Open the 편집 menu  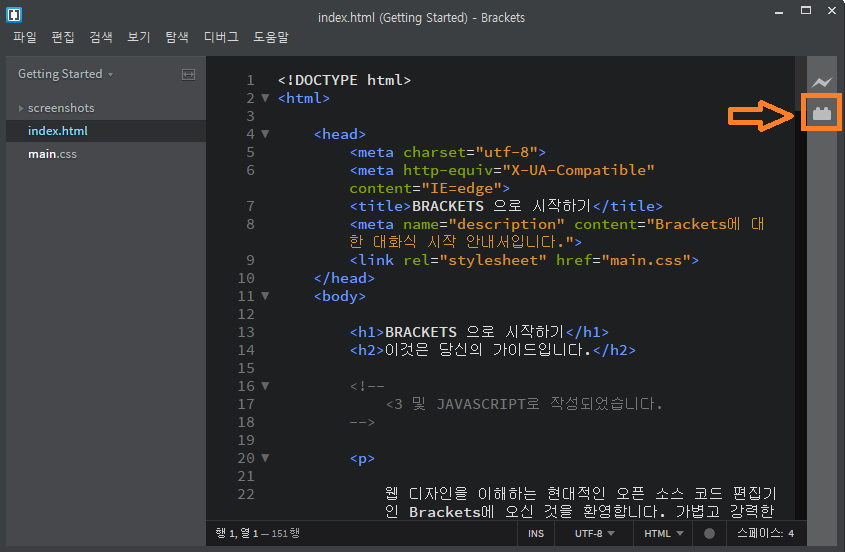[x=63, y=37]
